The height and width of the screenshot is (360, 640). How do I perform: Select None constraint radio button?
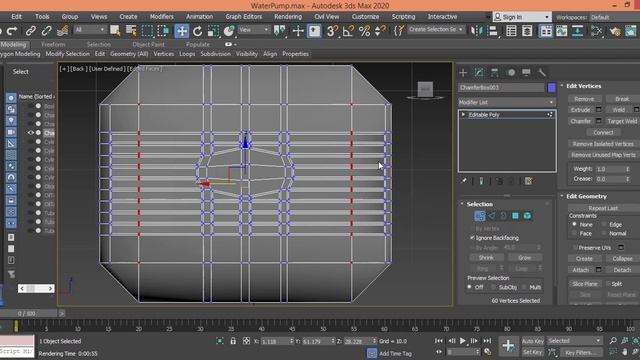pos(574,224)
